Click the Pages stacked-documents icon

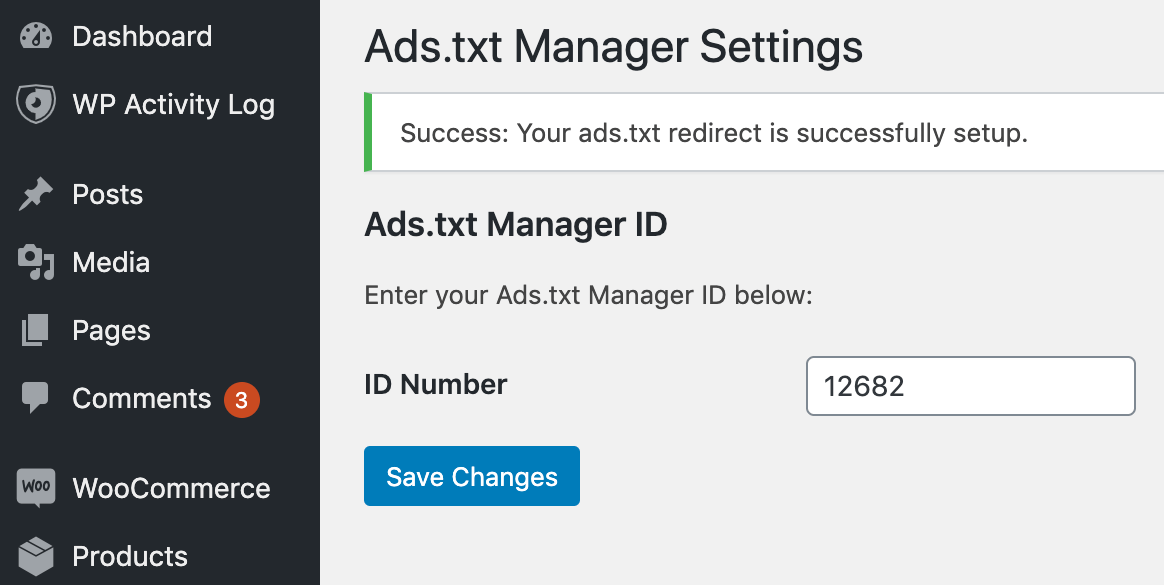34,330
